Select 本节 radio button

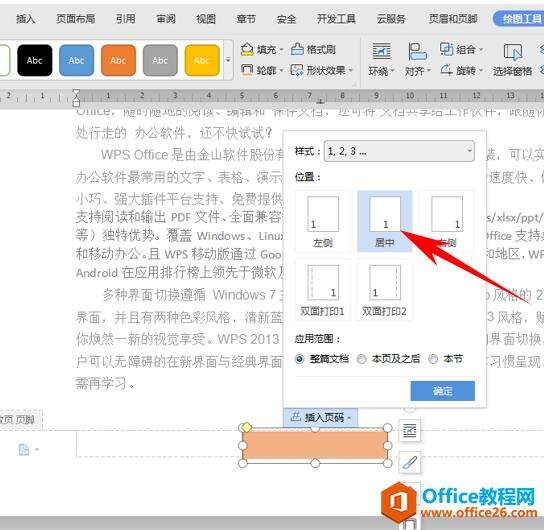click(433, 359)
